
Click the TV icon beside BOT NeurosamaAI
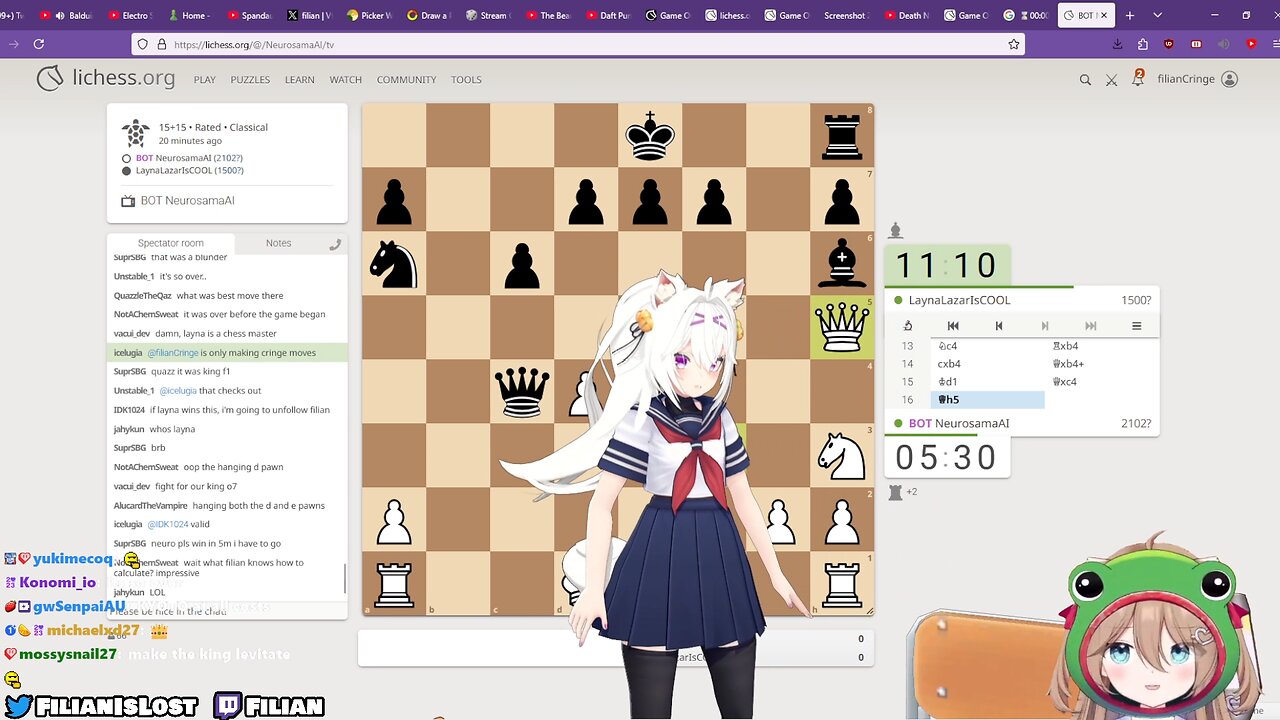click(x=127, y=201)
